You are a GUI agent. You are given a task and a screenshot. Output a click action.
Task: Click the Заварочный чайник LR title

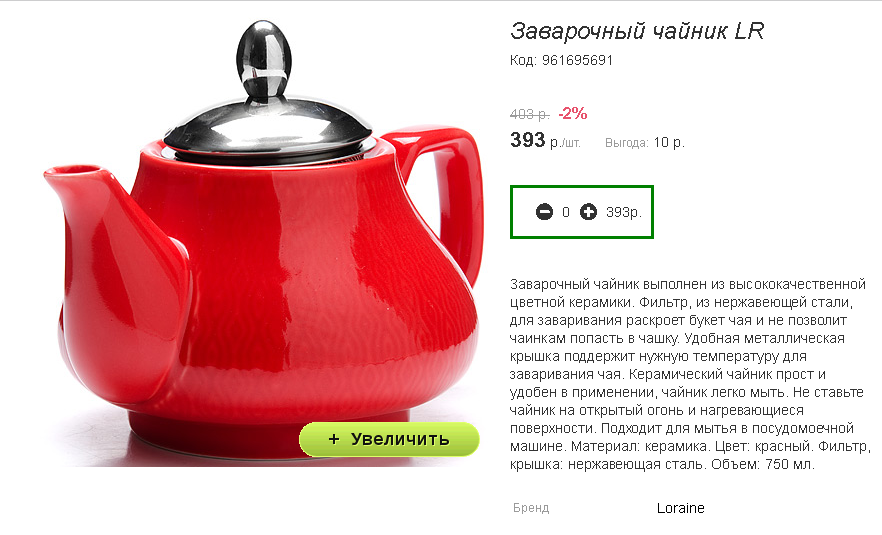(x=637, y=31)
